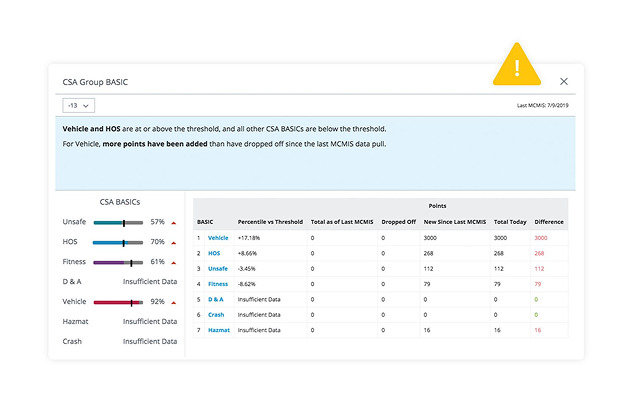Click the red 112 difference value
This screenshot has height=408, width=633.
539,269
